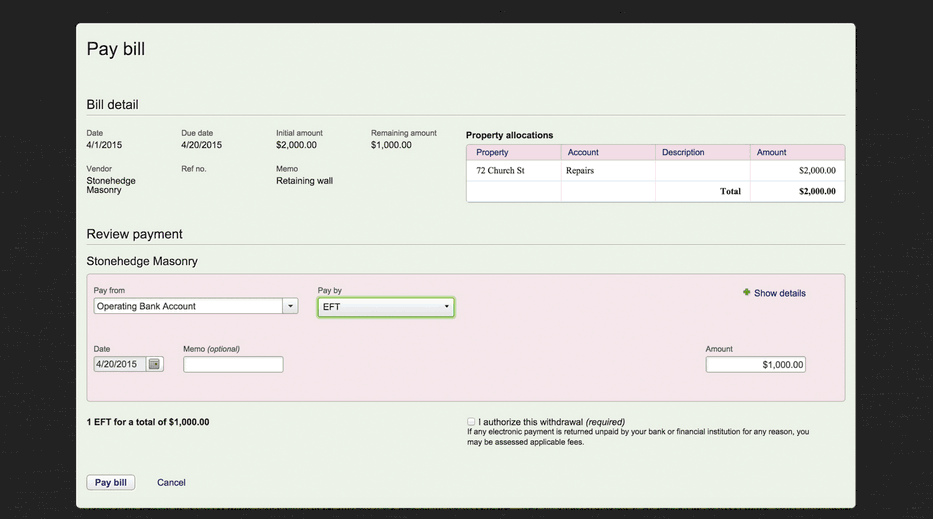The width and height of the screenshot is (933, 519).
Task: Click the Cancel link
Action: tap(171, 483)
